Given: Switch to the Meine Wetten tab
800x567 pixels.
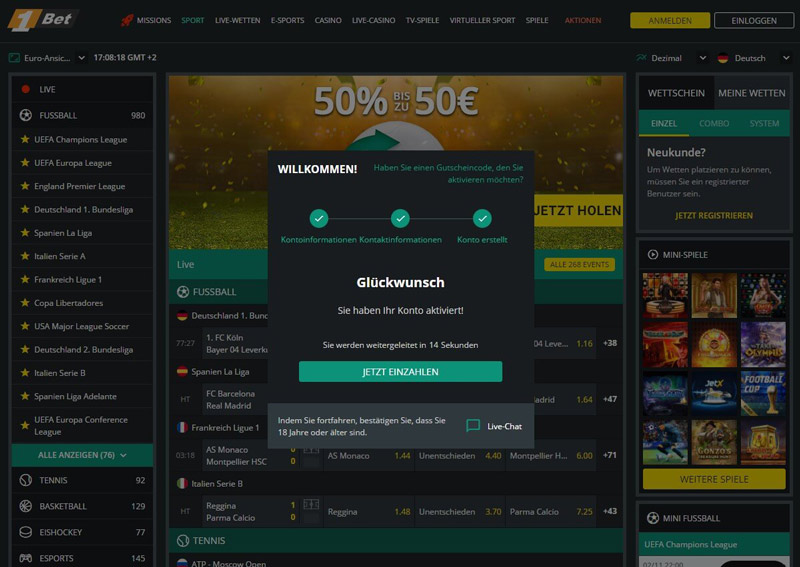Looking at the screenshot, I should (x=752, y=93).
